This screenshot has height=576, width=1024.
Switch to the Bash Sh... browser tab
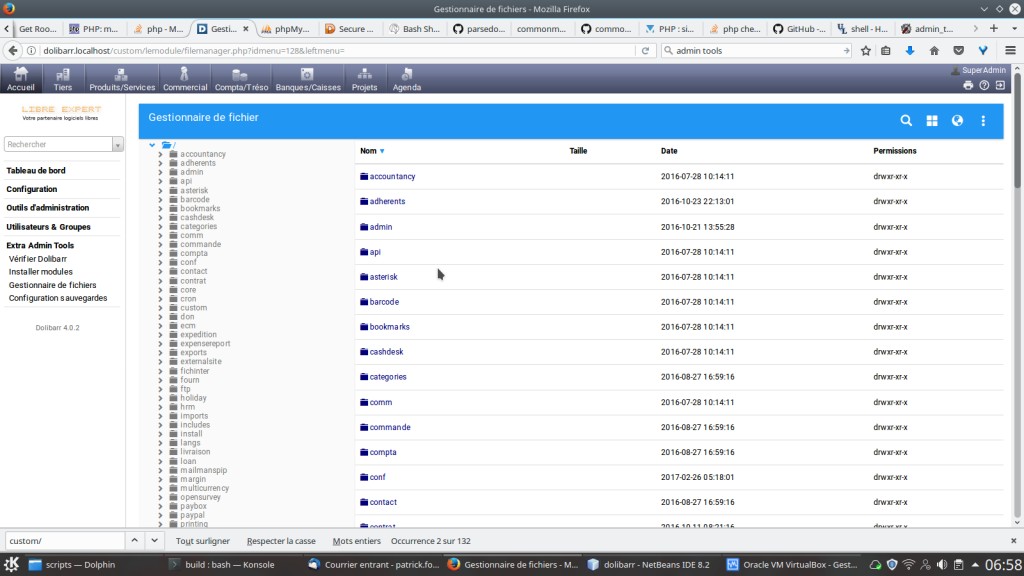414,29
